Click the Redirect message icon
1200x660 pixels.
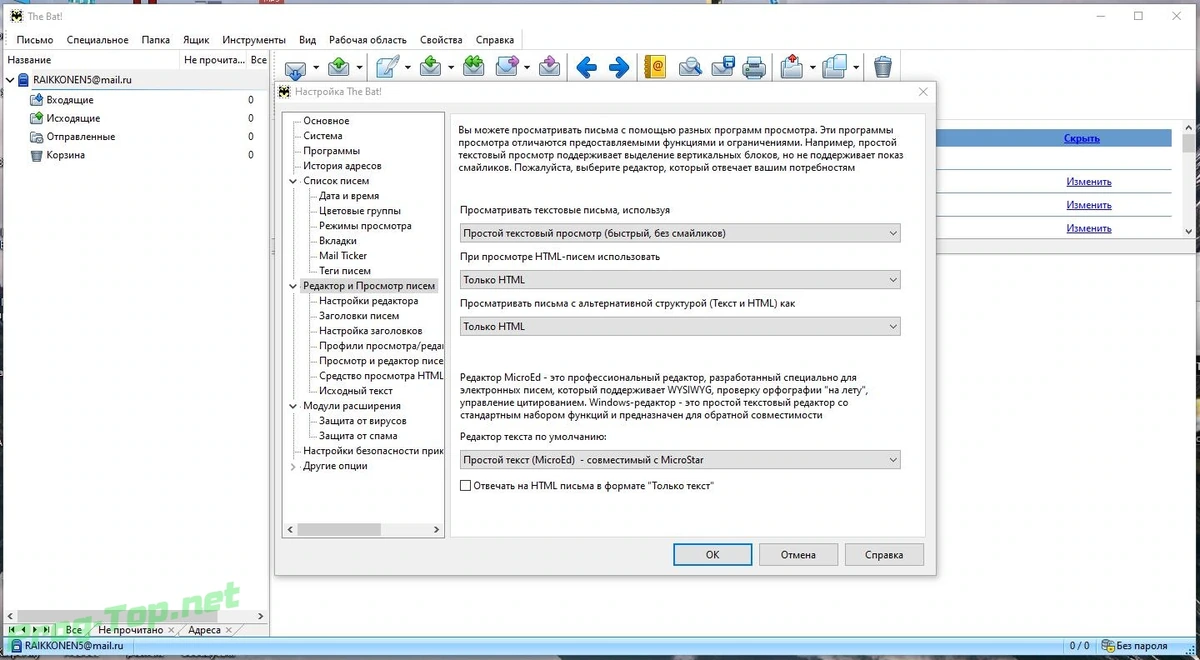[x=549, y=67]
